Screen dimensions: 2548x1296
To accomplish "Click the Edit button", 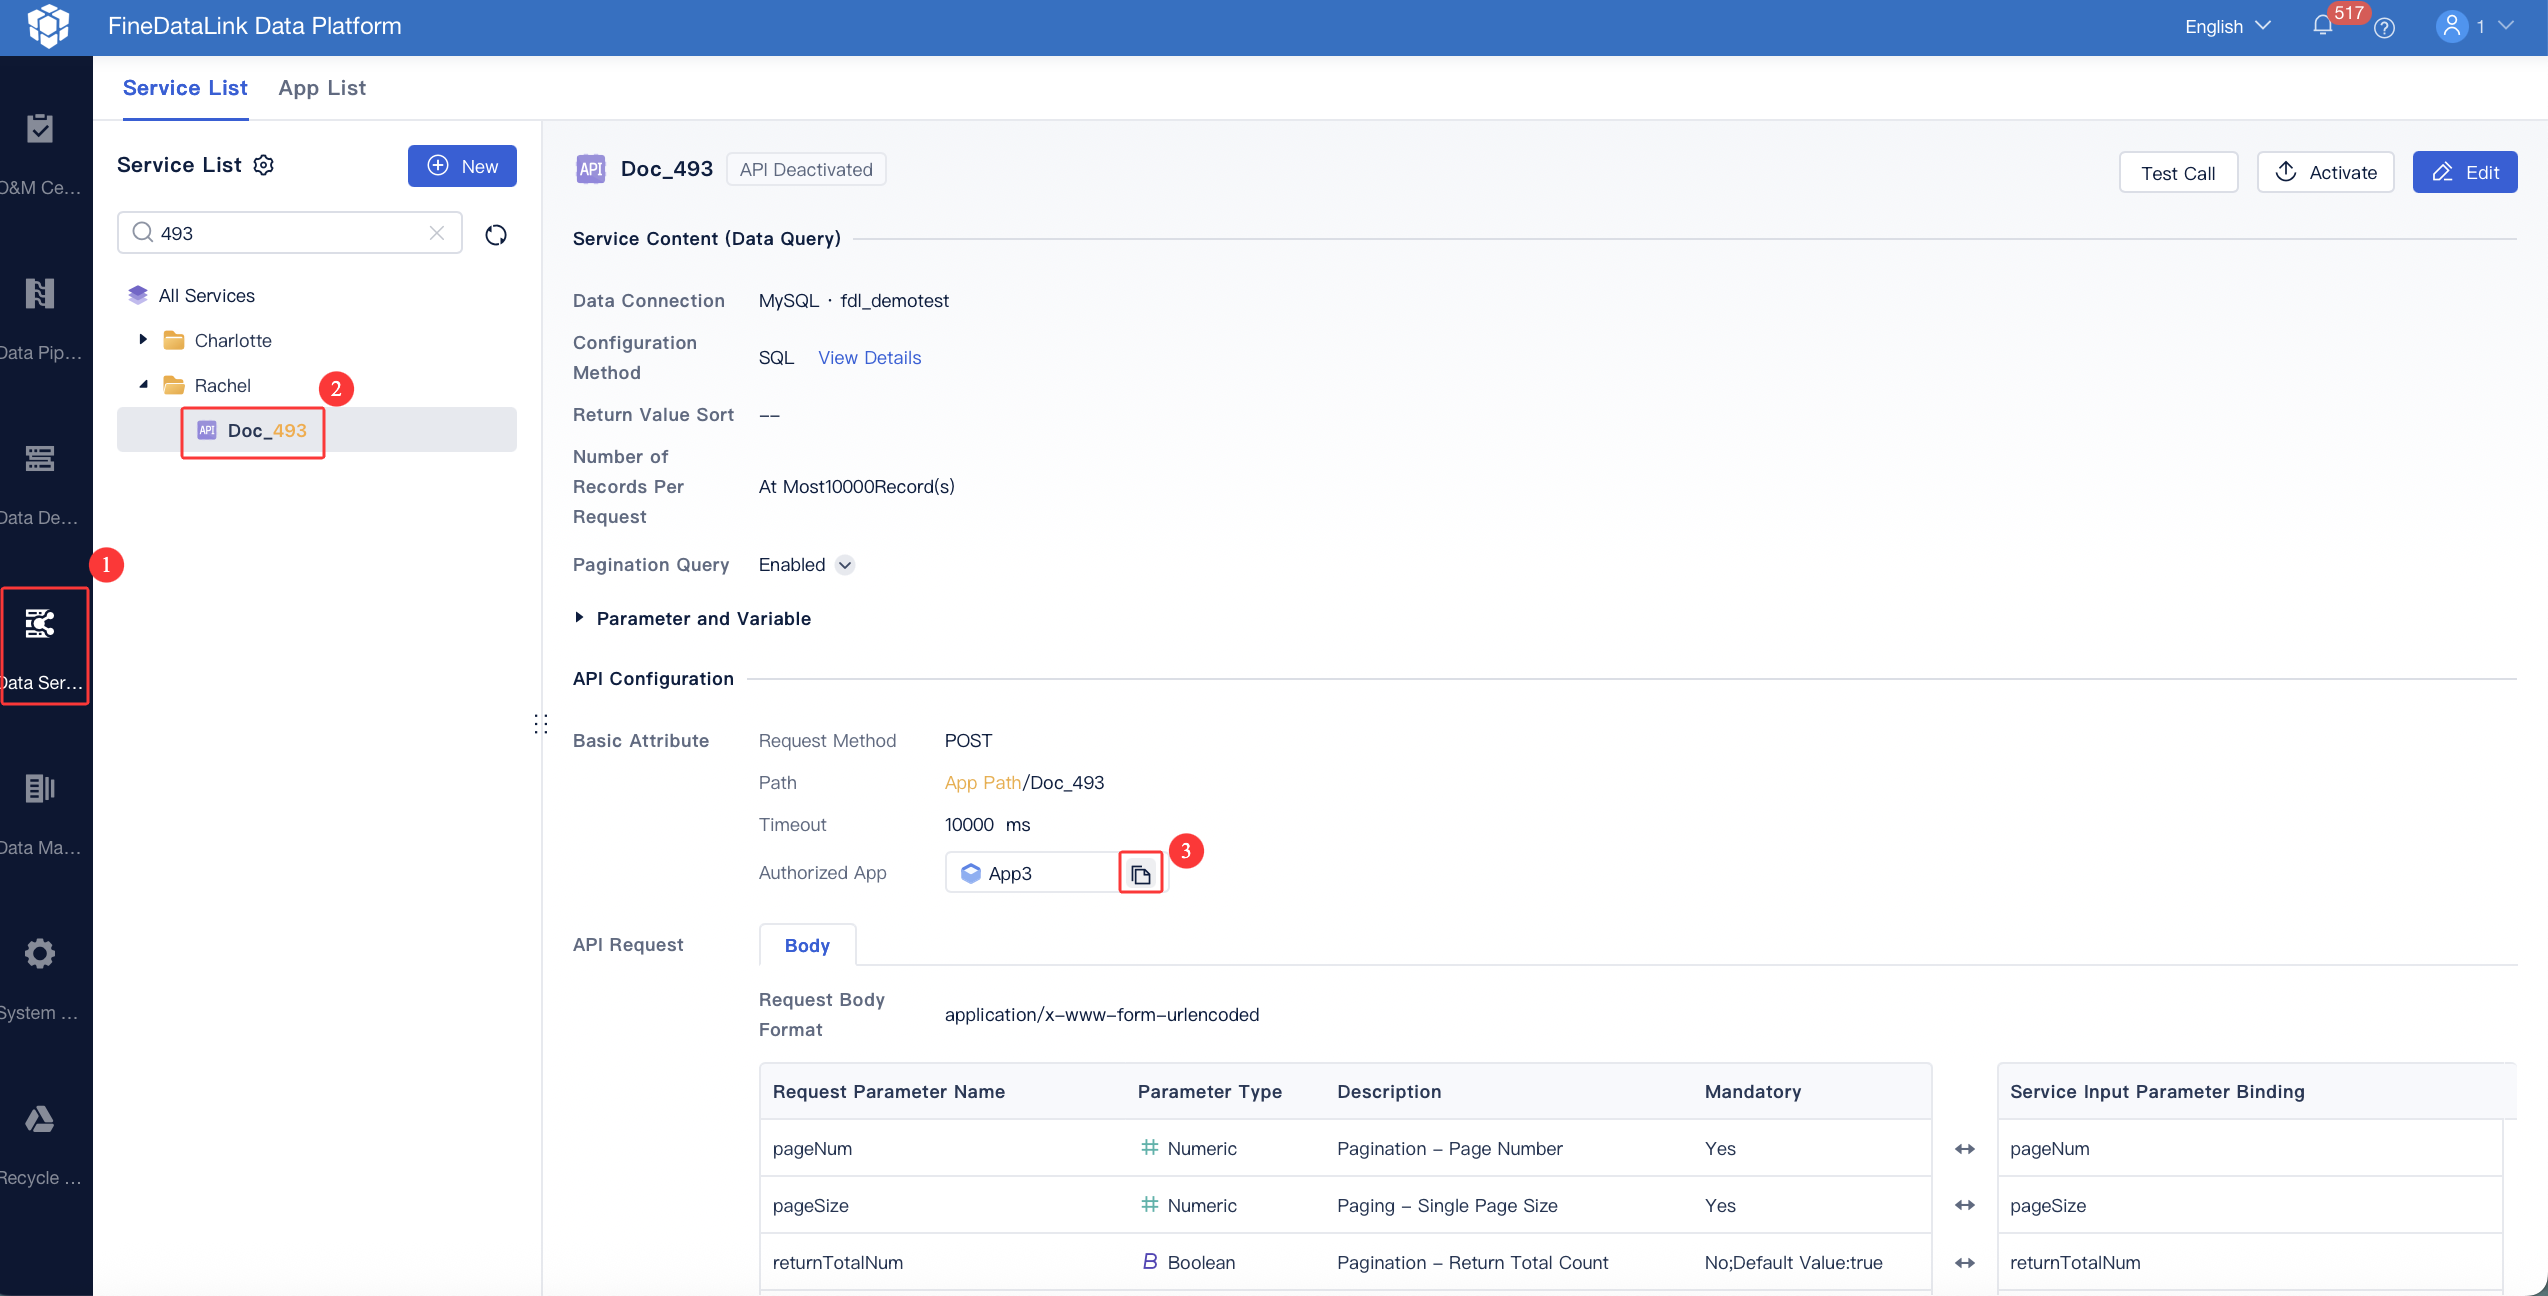I will pyautogui.click(x=2465, y=172).
